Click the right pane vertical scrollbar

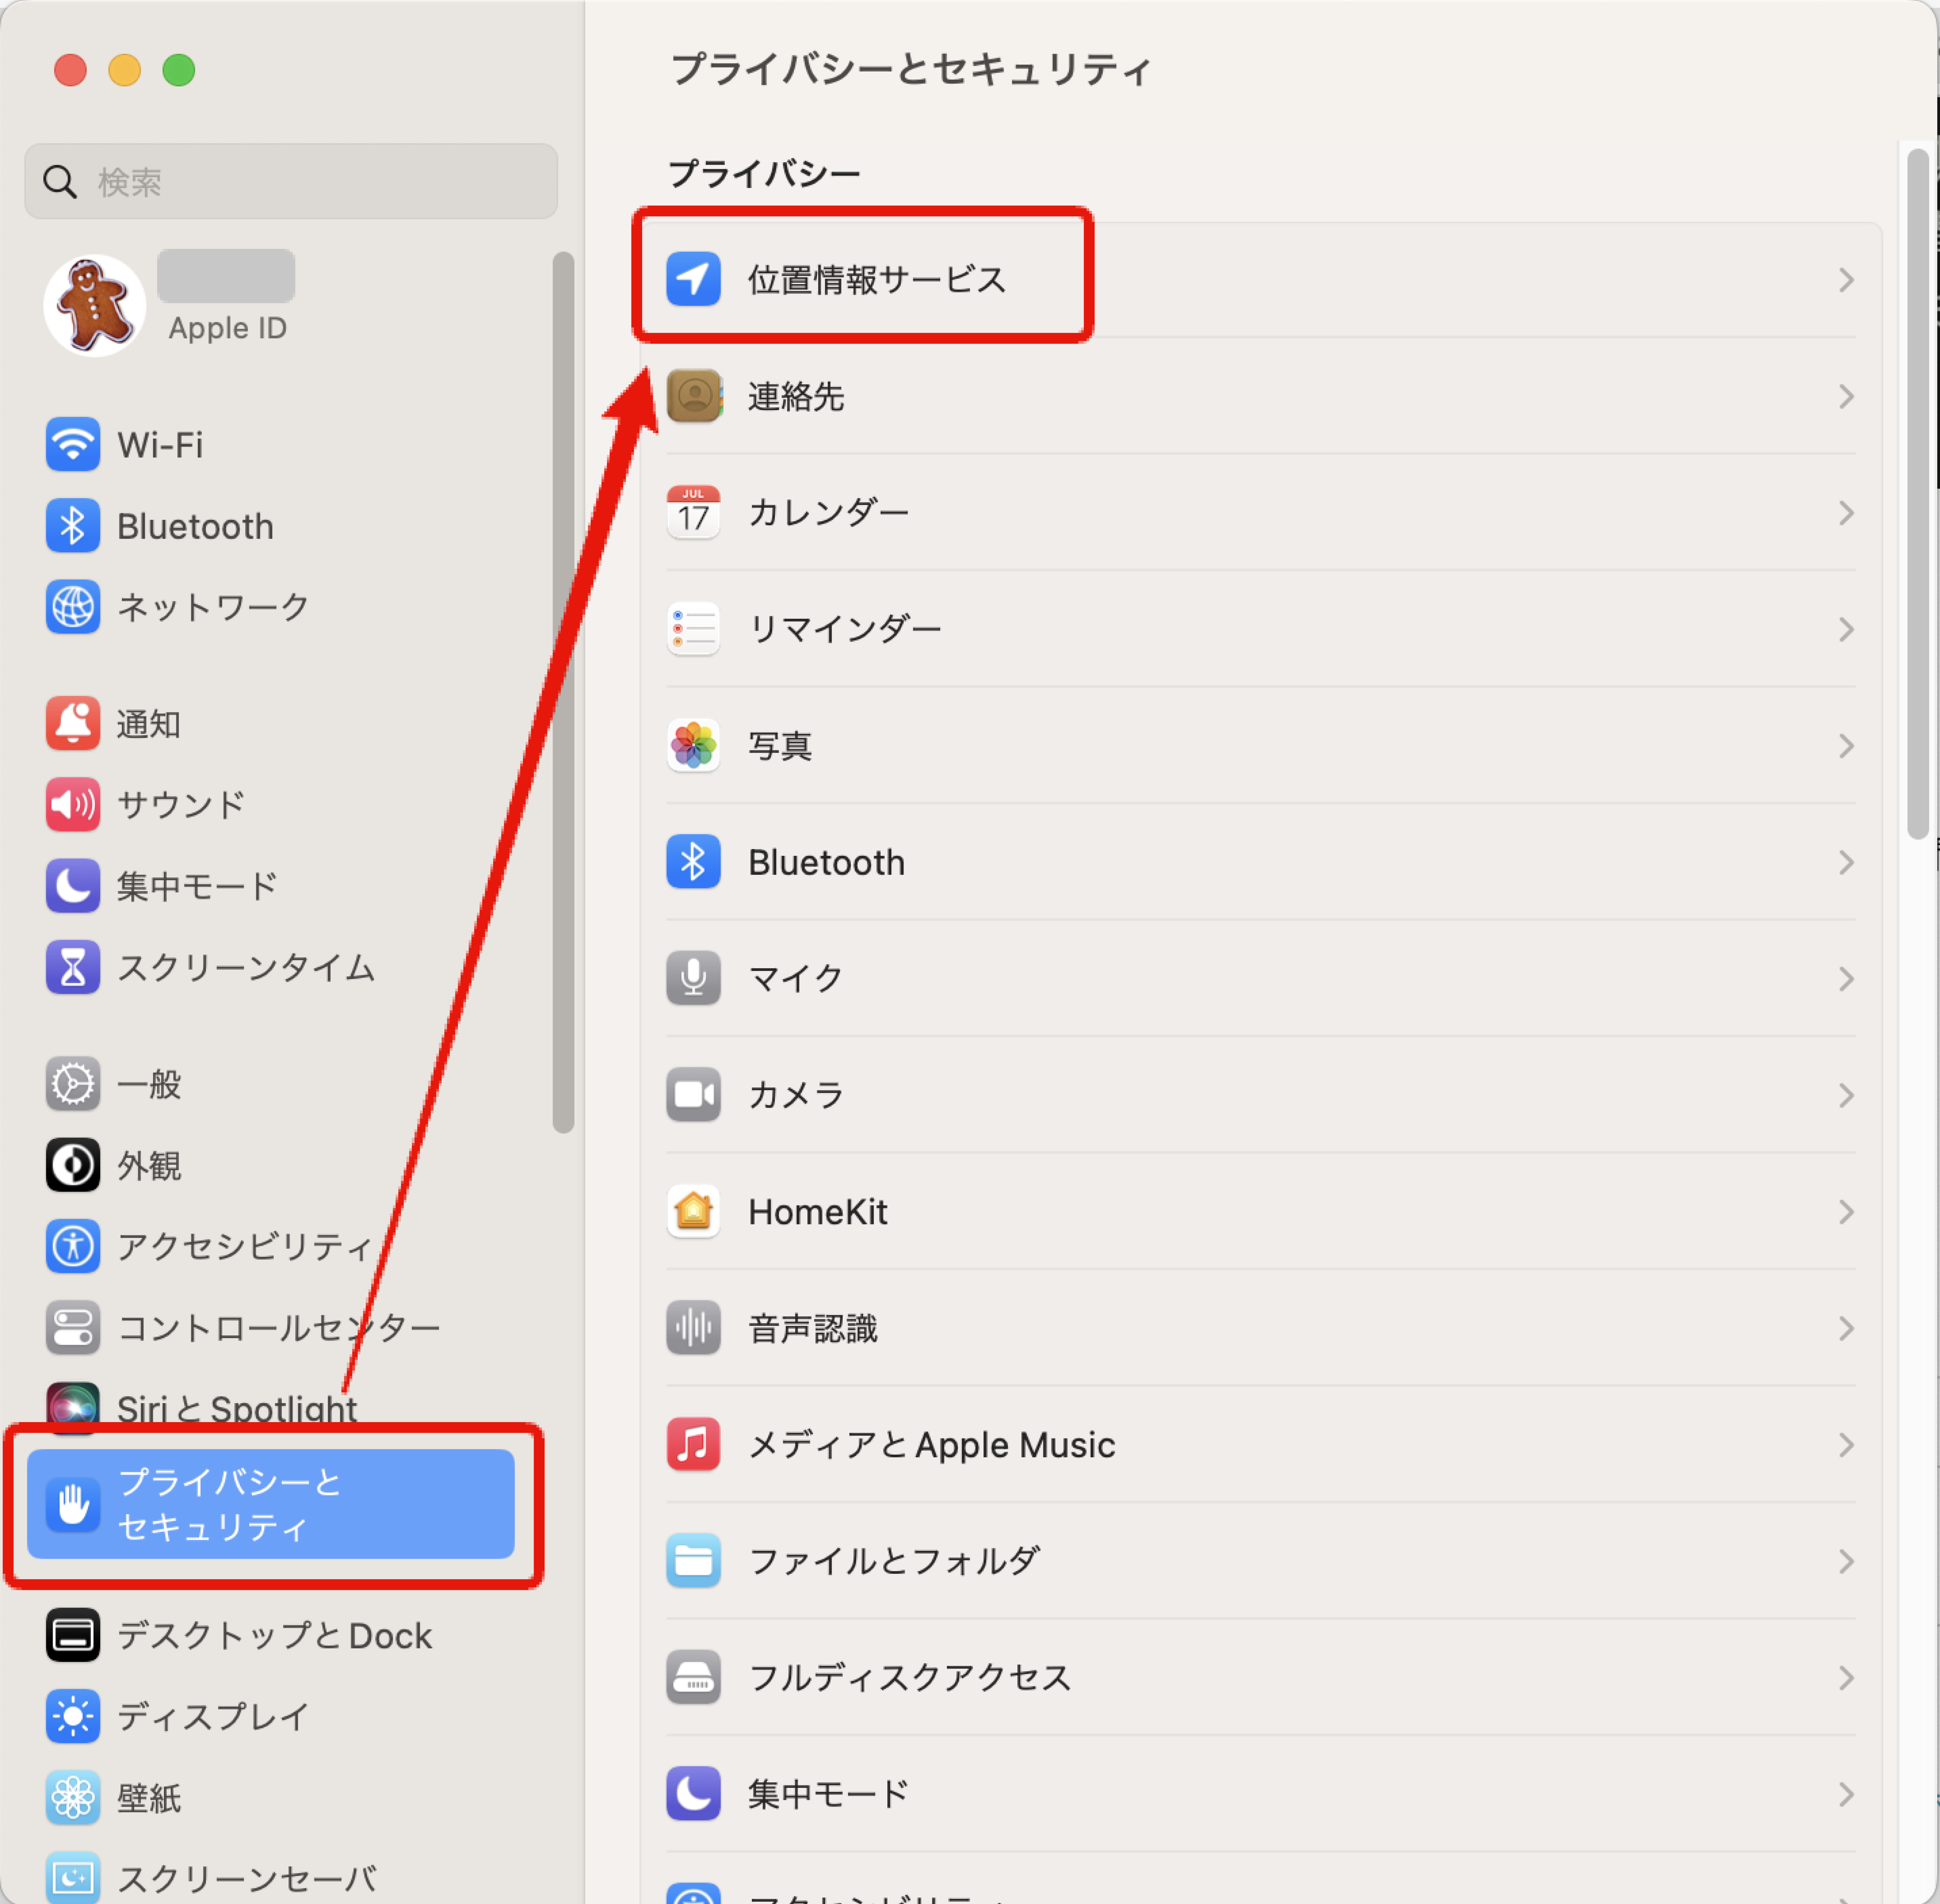coord(1917,494)
